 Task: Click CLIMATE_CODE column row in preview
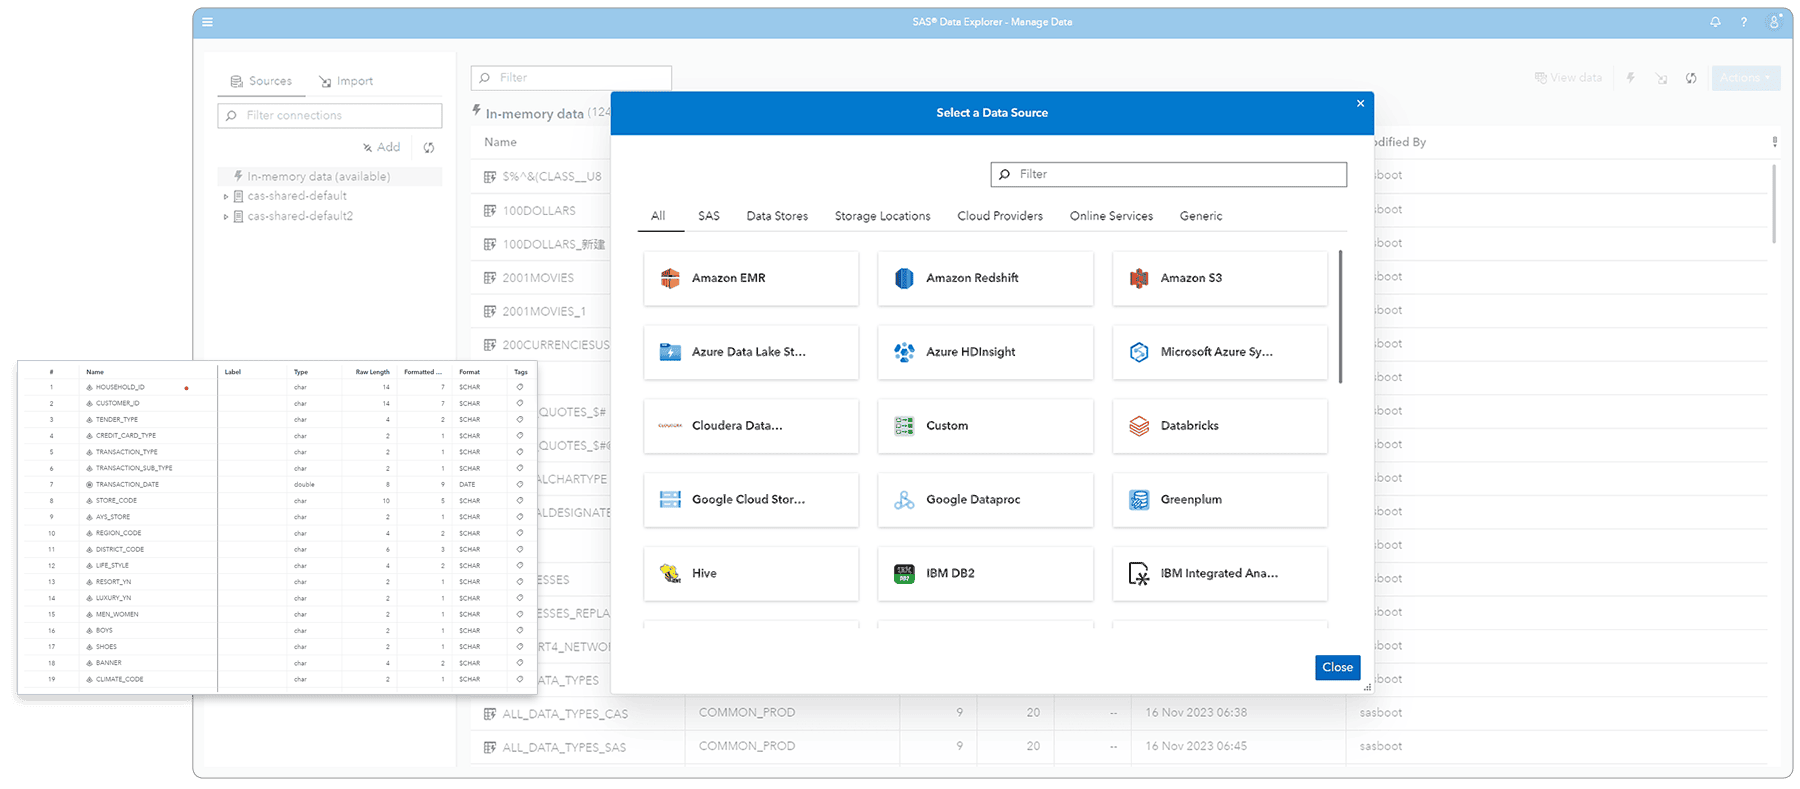point(278,680)
